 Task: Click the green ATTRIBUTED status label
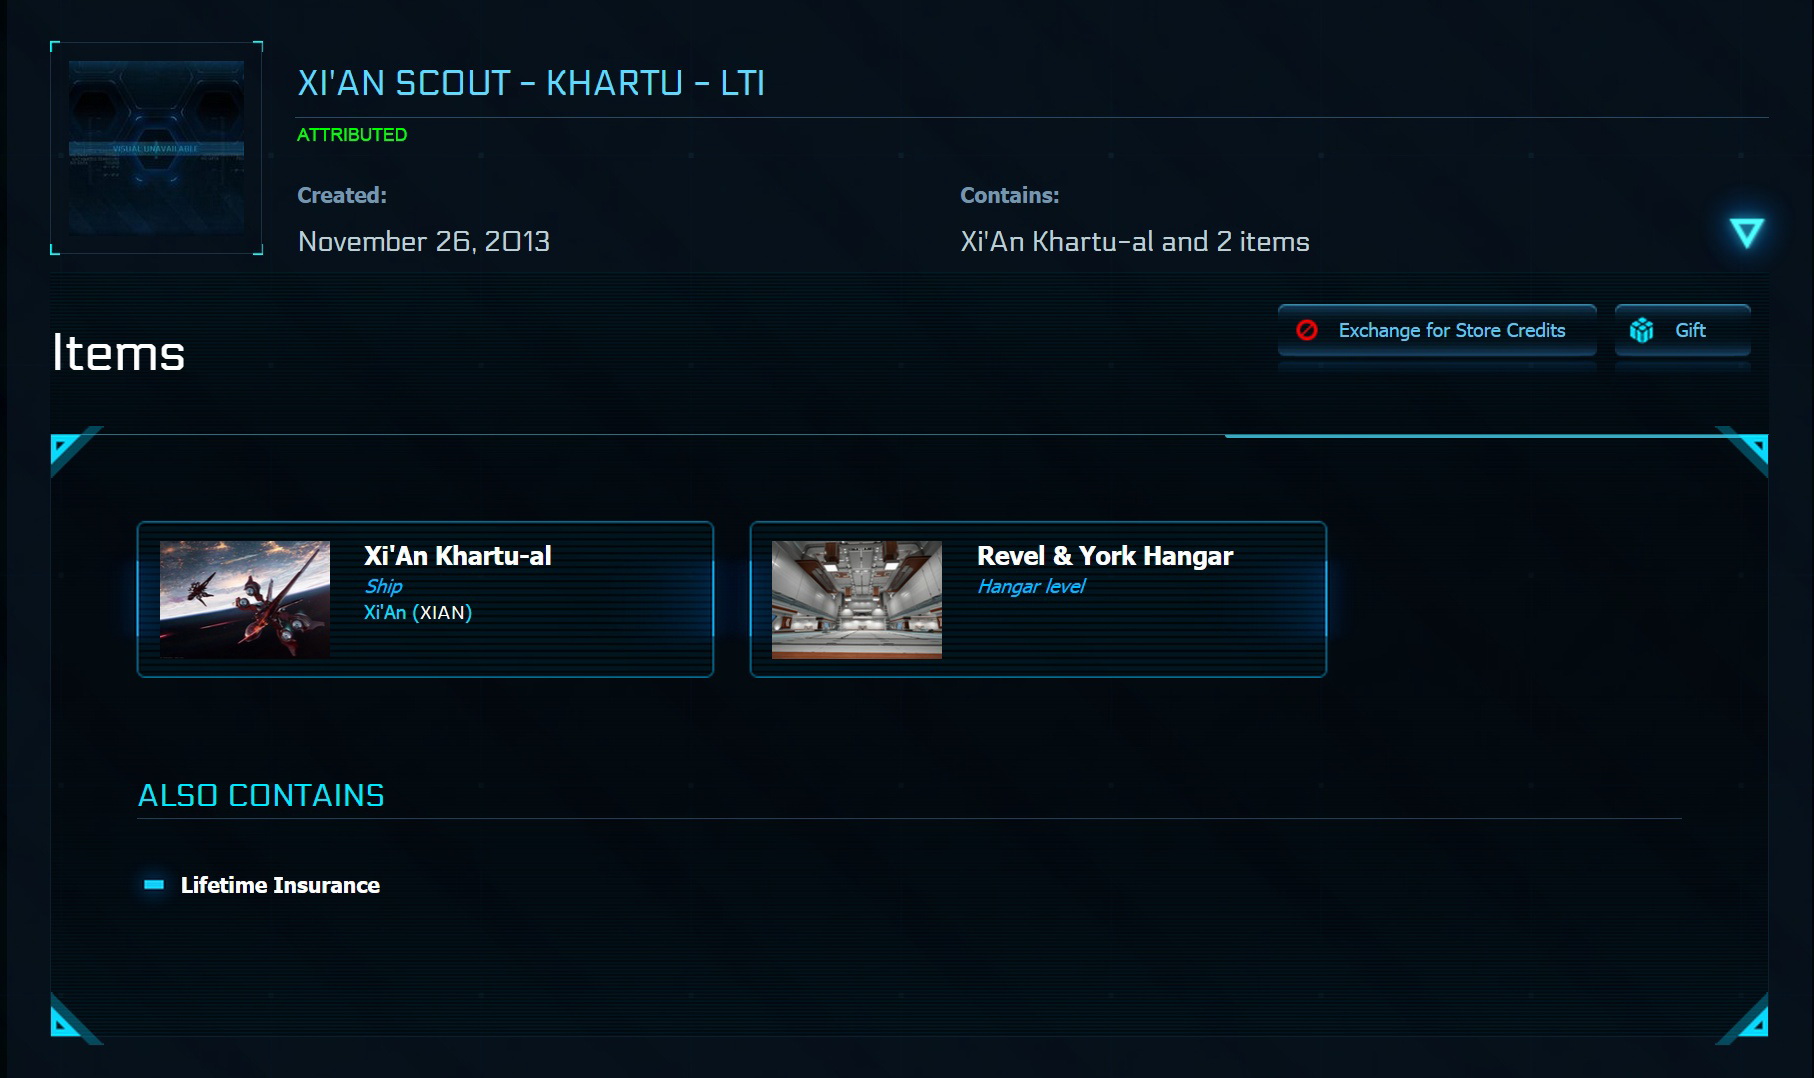pos(352,135)
